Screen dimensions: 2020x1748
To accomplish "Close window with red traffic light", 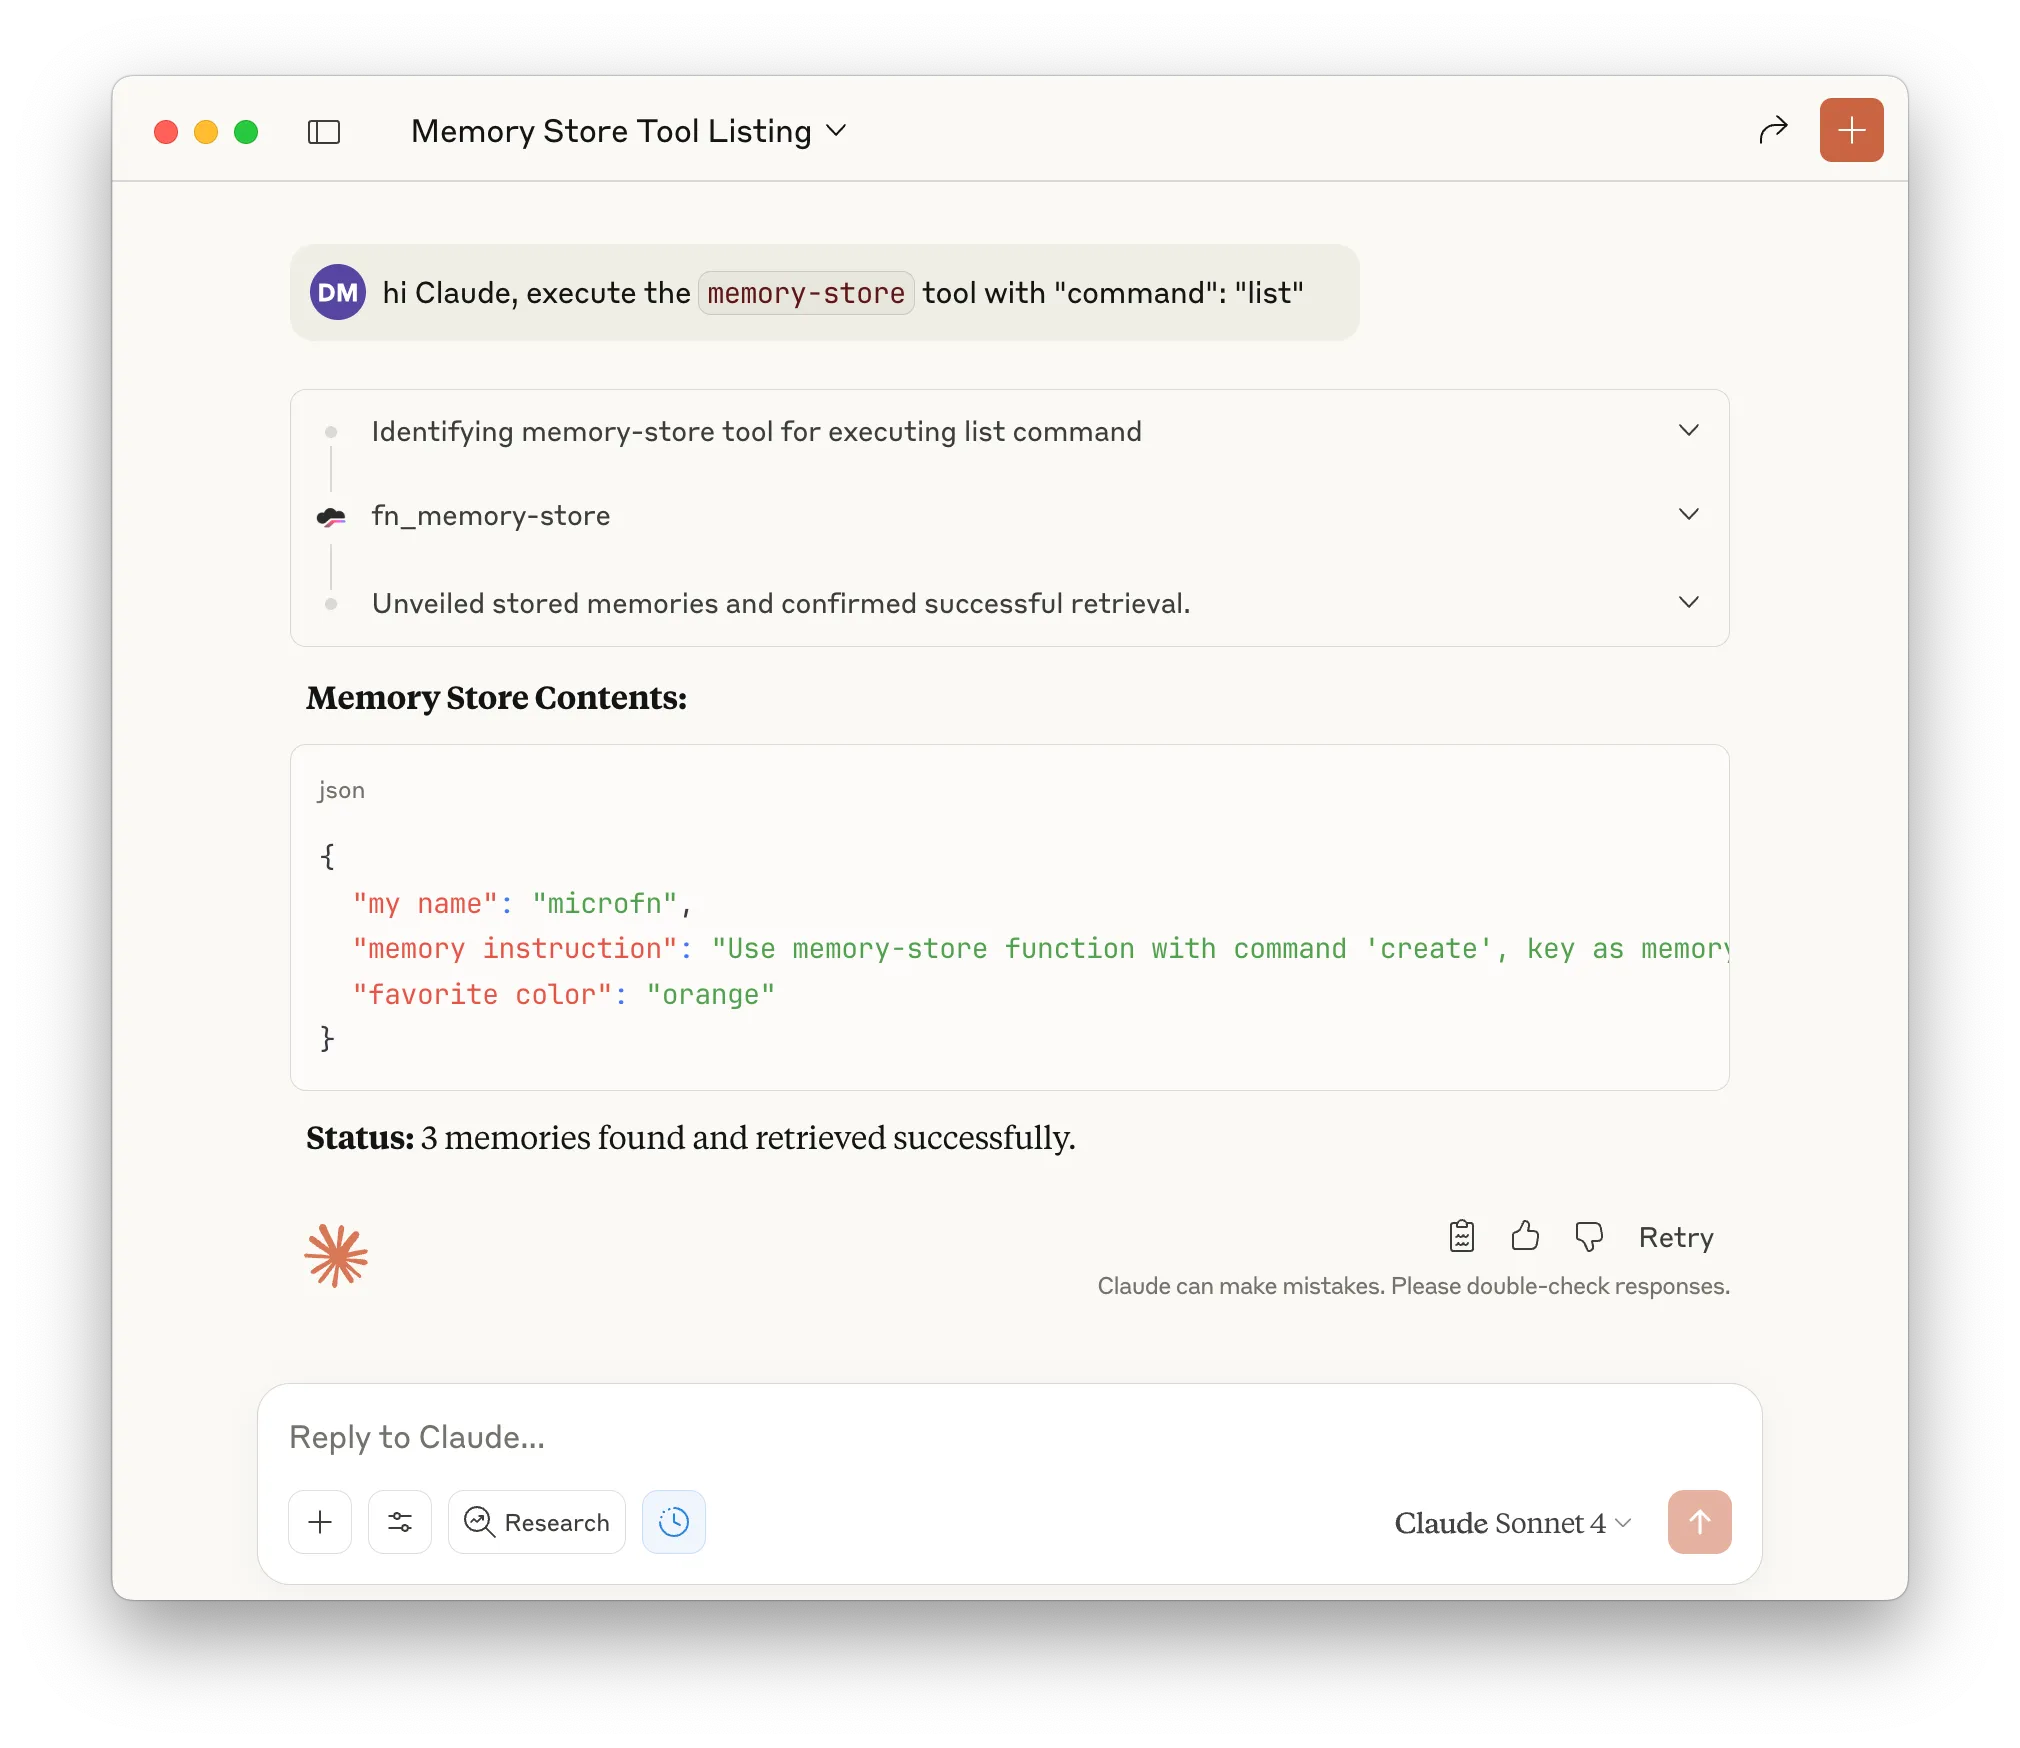I will [x=166, y=131].
